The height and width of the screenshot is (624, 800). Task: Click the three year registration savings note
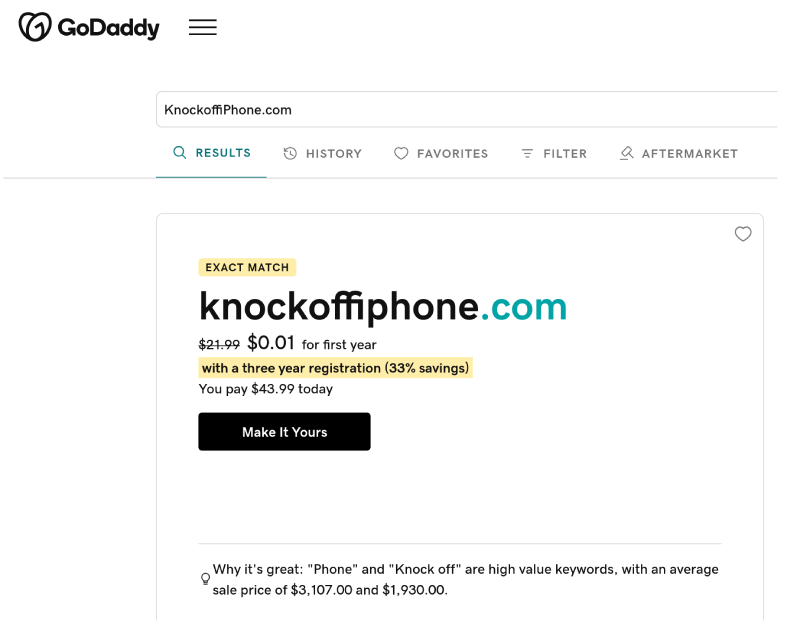tap(335, 368)
